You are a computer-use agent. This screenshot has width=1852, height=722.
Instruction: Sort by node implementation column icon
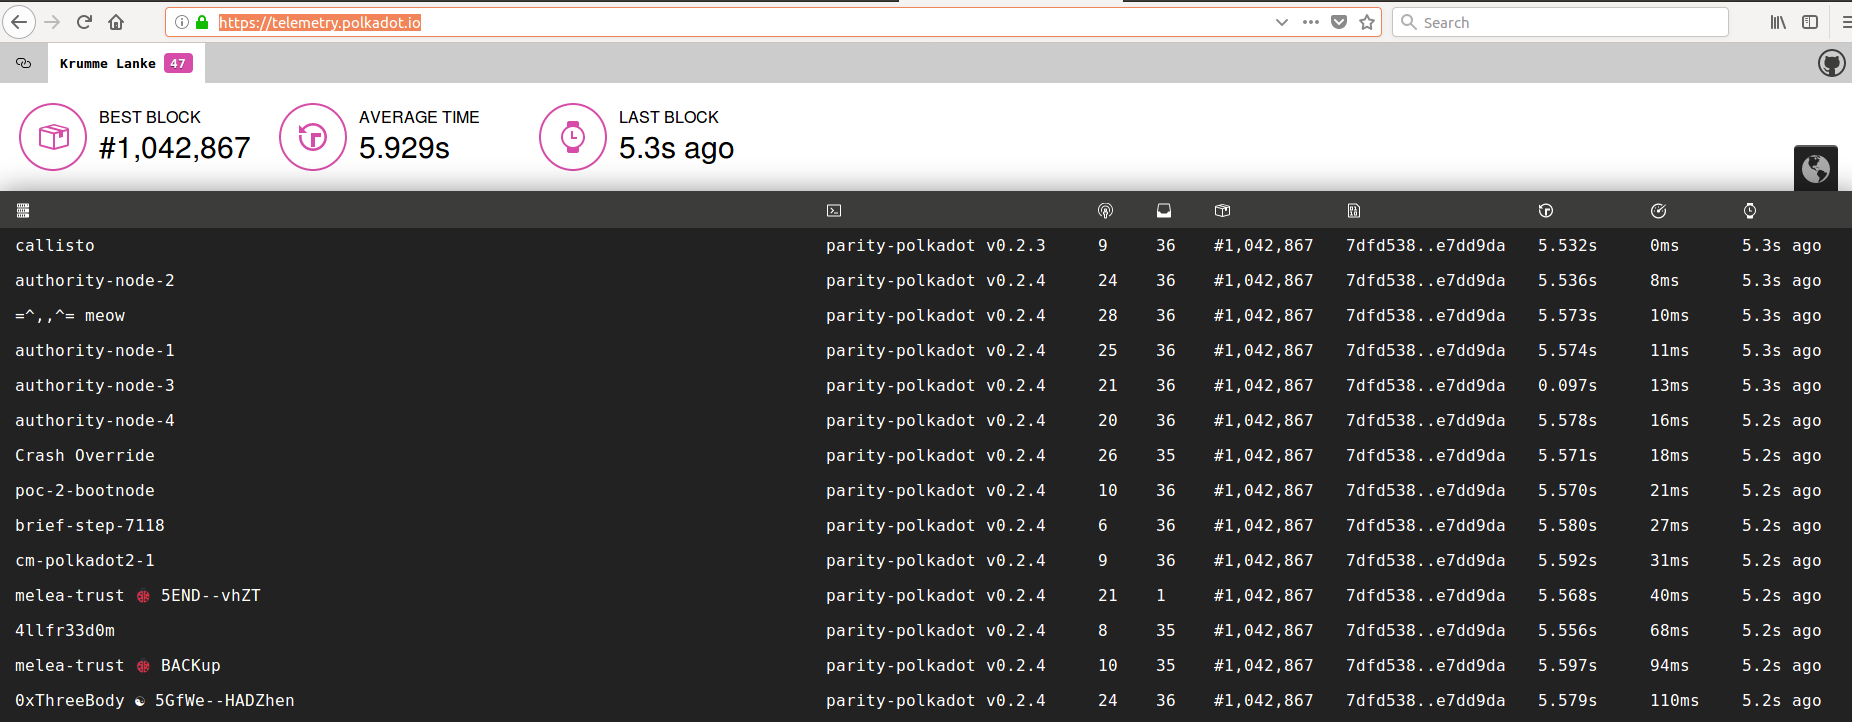coord(834,210)
